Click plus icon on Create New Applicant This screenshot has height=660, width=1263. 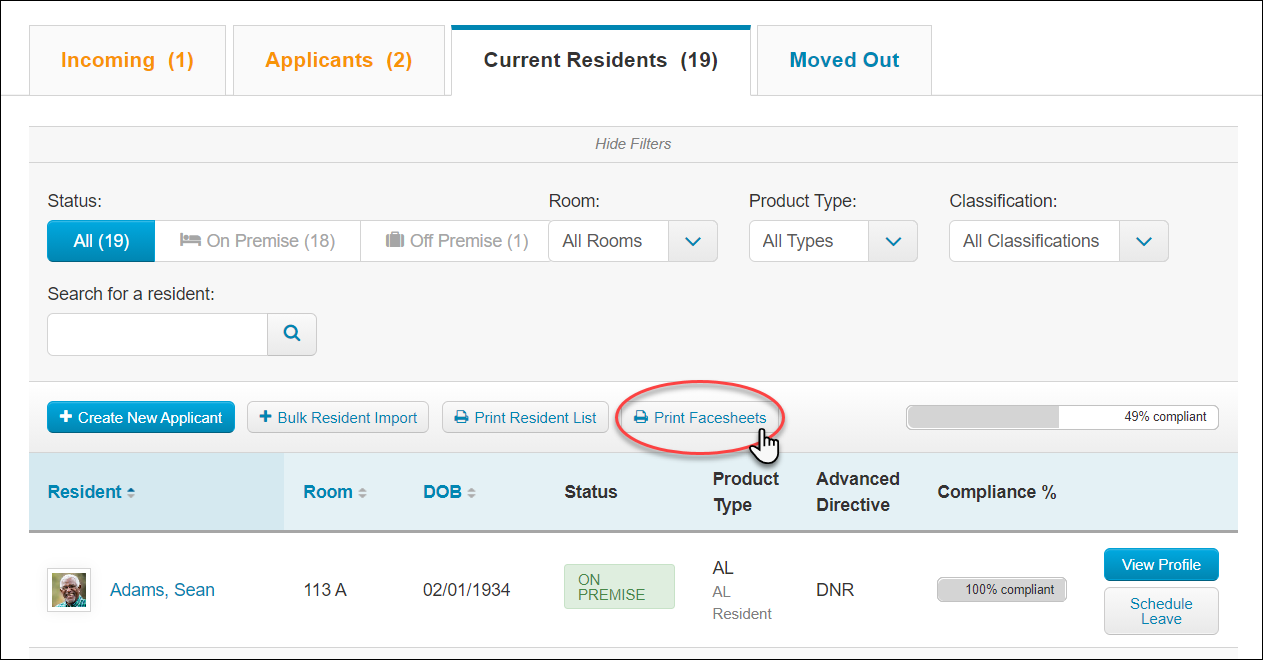[x=66, y=417]
